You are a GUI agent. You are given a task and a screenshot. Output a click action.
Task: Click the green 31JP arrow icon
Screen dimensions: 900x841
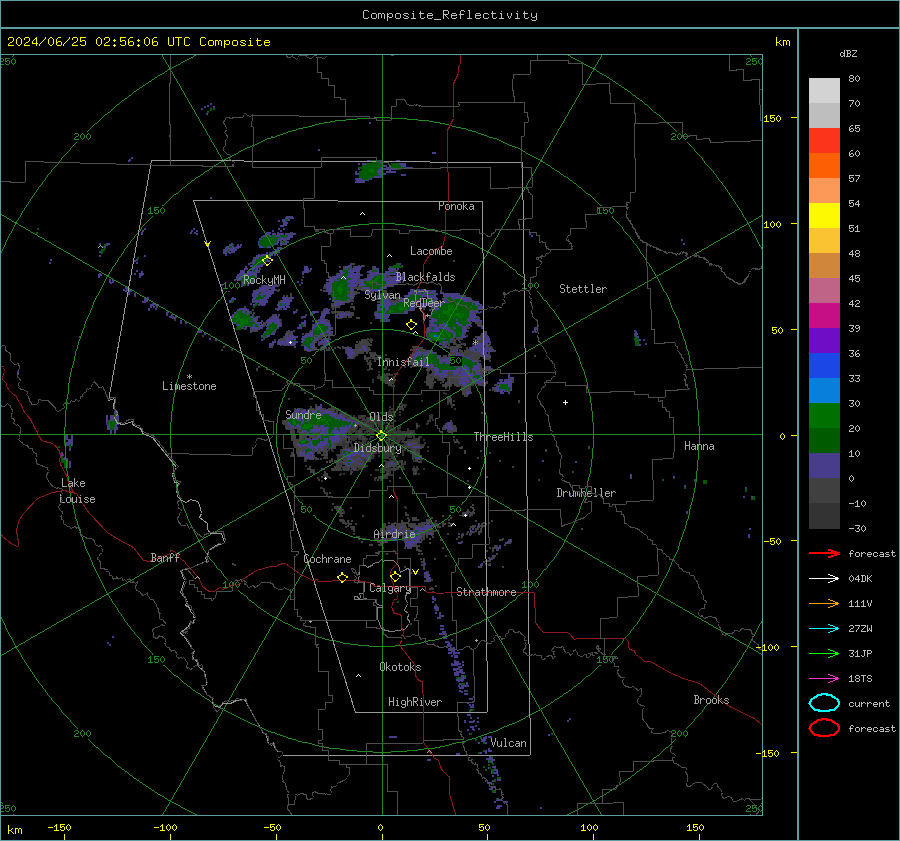point(824,653)
